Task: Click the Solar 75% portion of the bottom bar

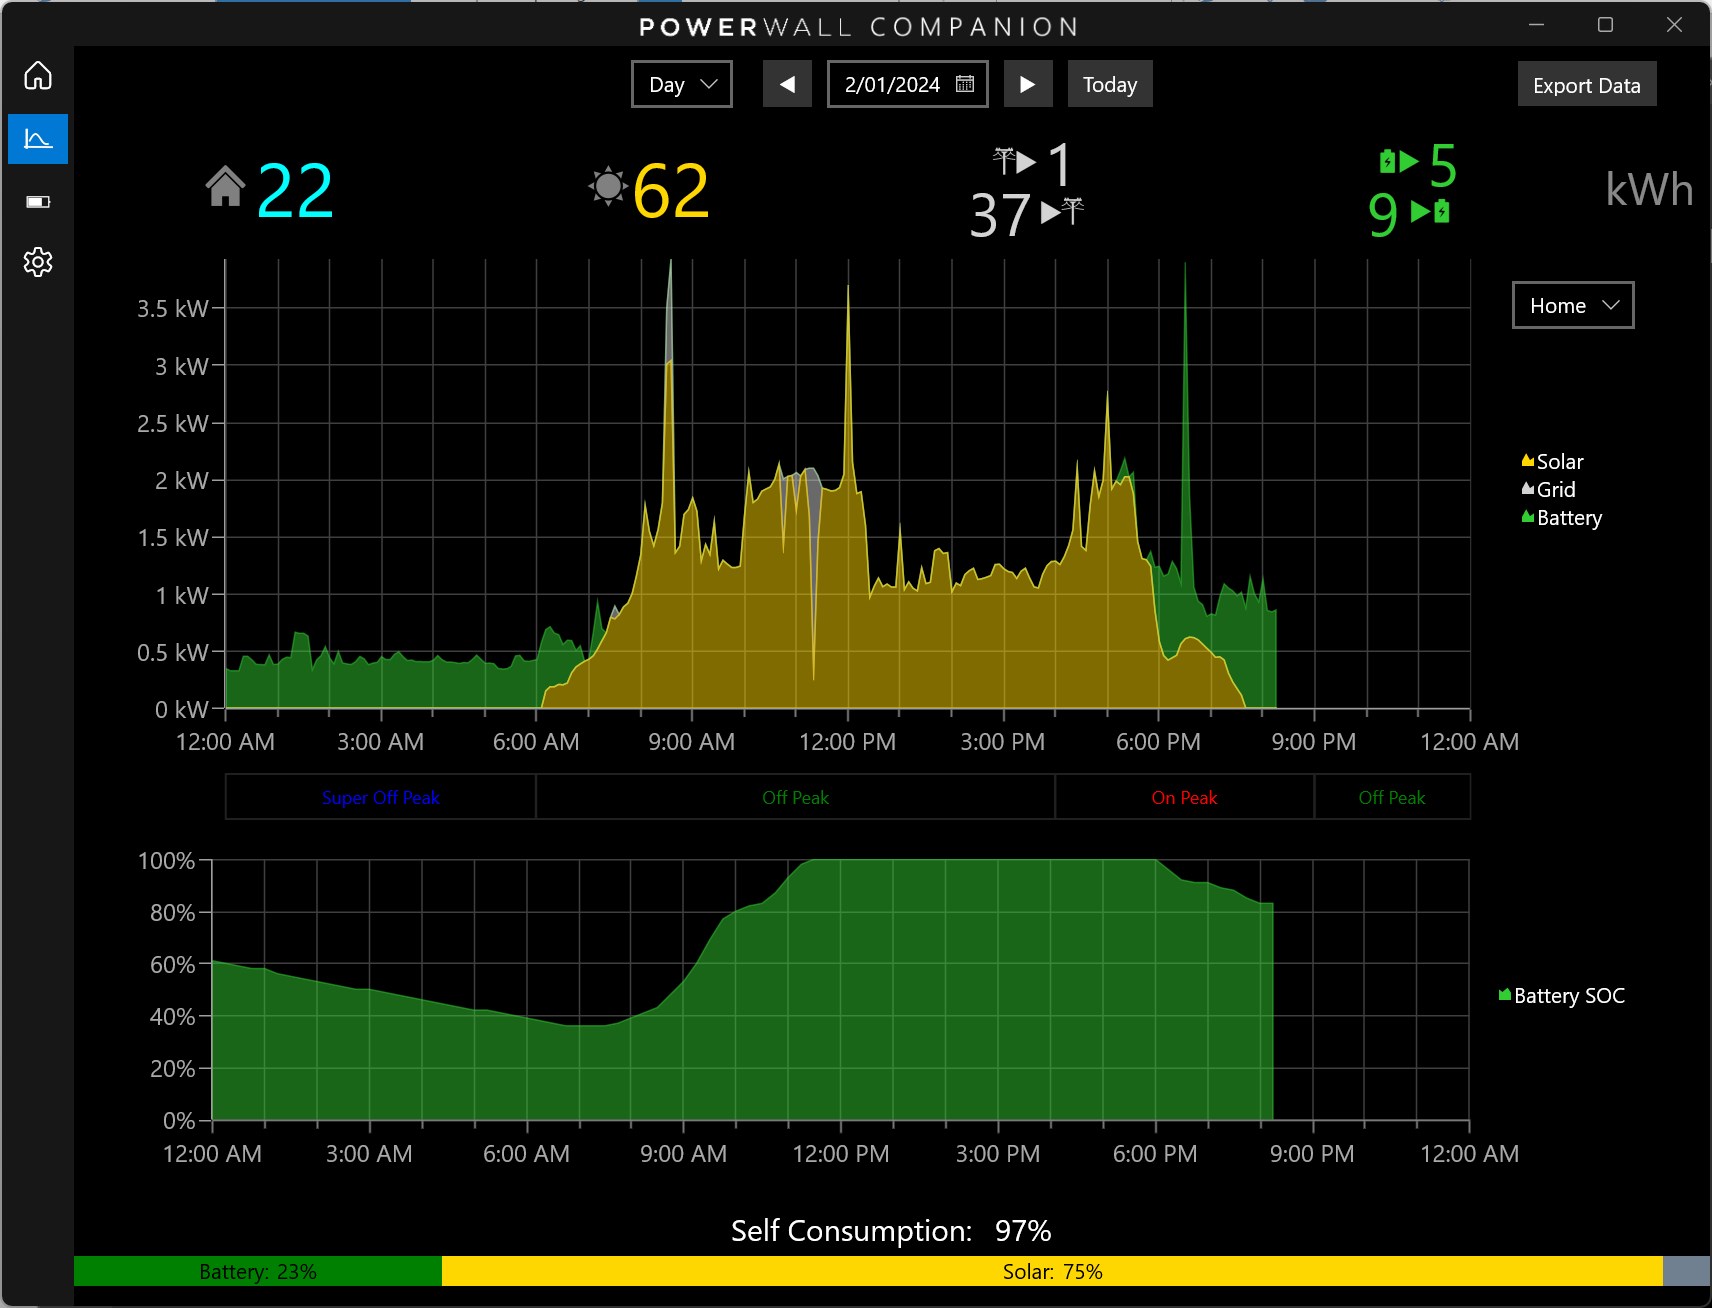Action: click(x=1052, y=1272)
